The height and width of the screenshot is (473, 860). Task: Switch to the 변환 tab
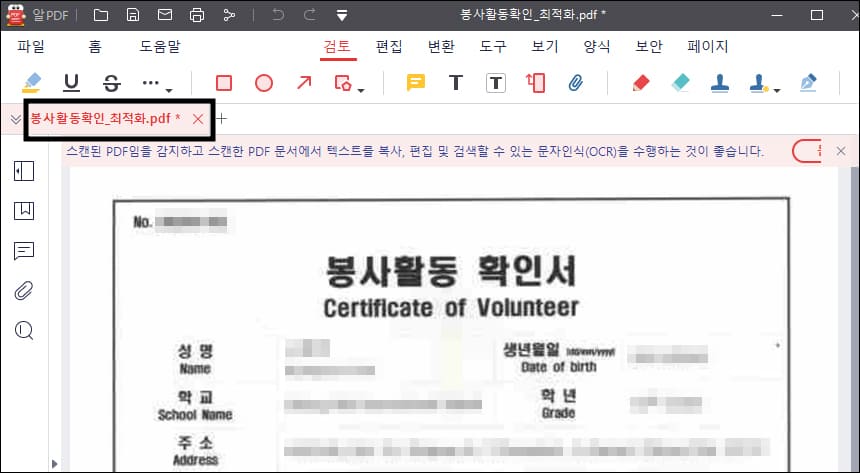[x=441, y=47]
